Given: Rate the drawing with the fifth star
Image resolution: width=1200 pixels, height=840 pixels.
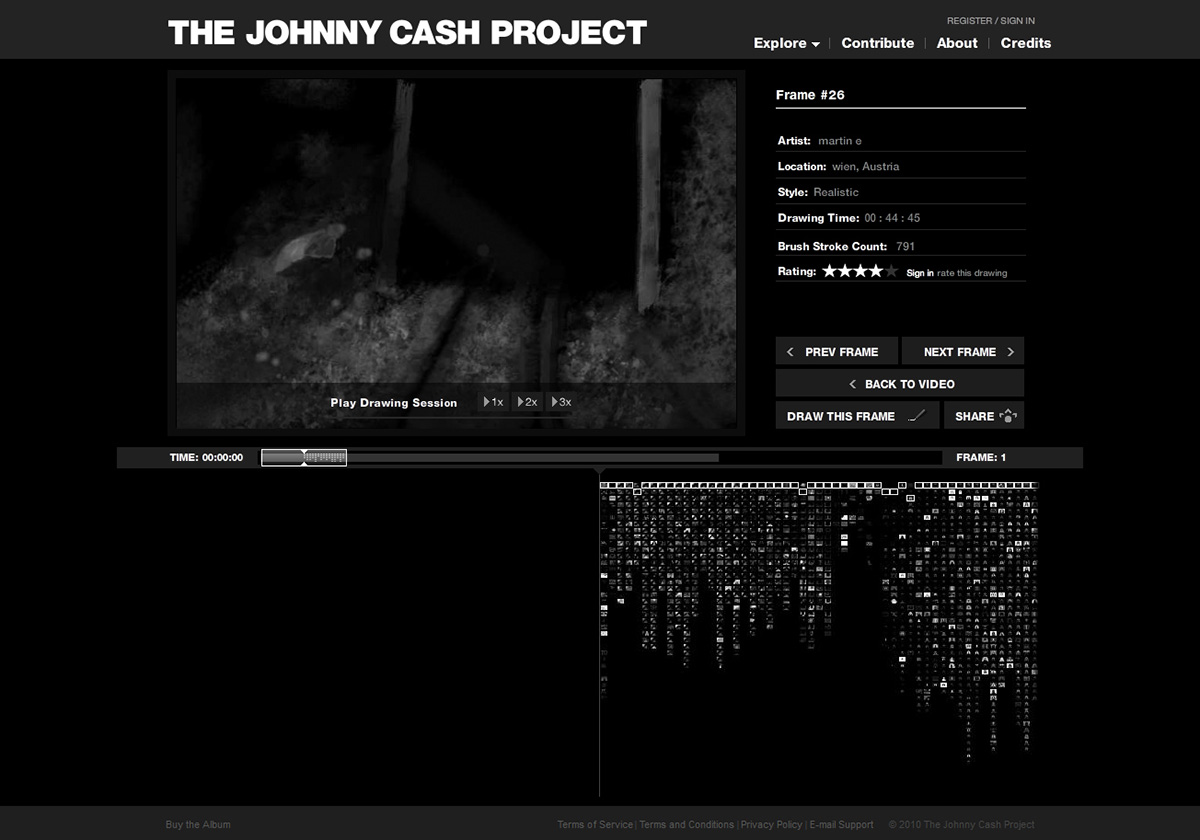Looking at the screenshot, I should [892, 271].
